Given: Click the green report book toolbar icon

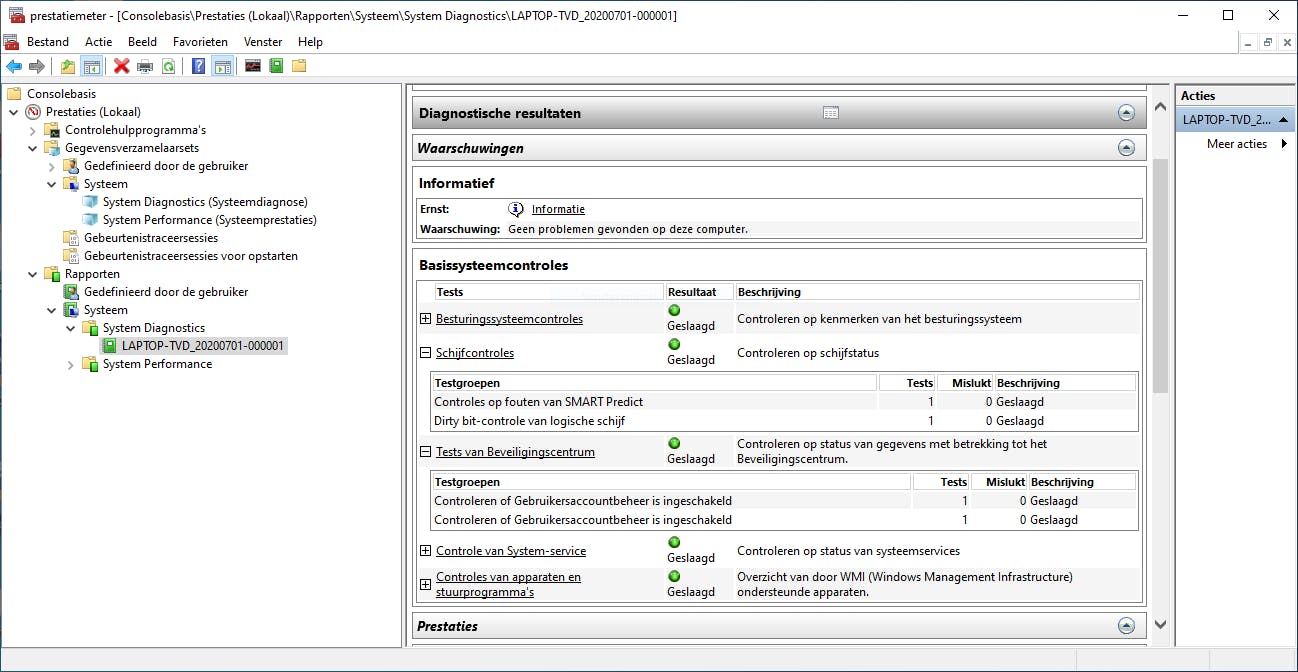Looking at the screenshot, I should point(276,66).
